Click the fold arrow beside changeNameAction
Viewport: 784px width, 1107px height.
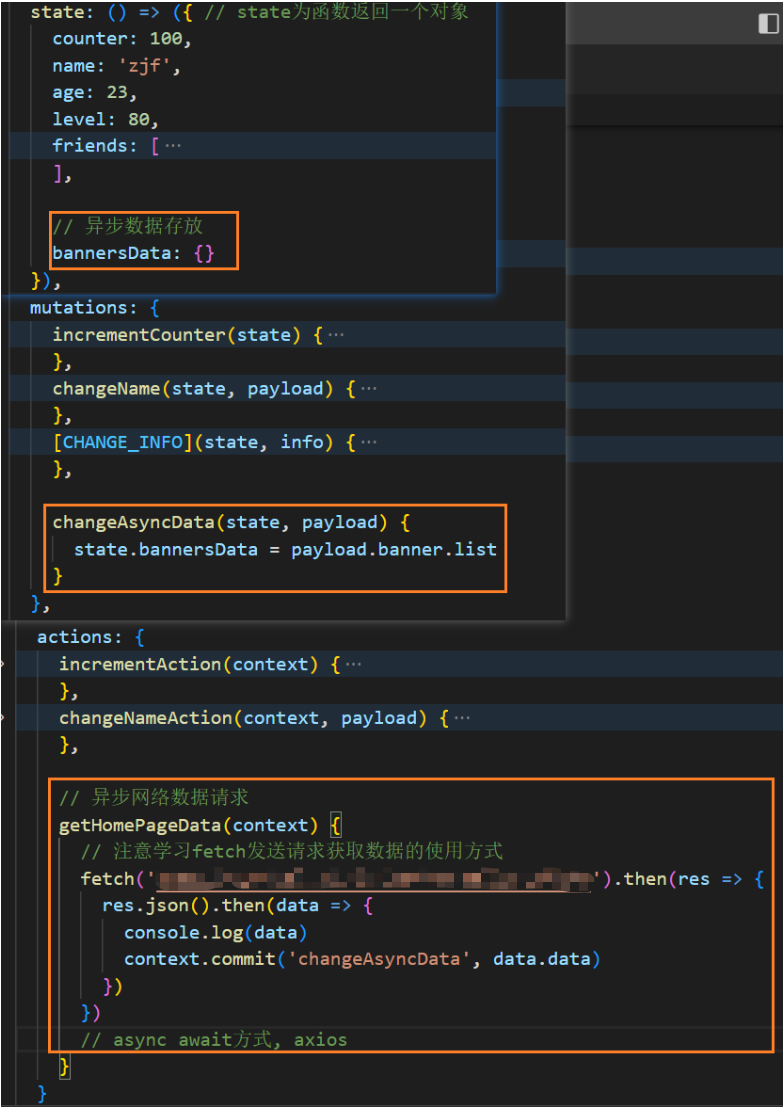pos(4,718)
